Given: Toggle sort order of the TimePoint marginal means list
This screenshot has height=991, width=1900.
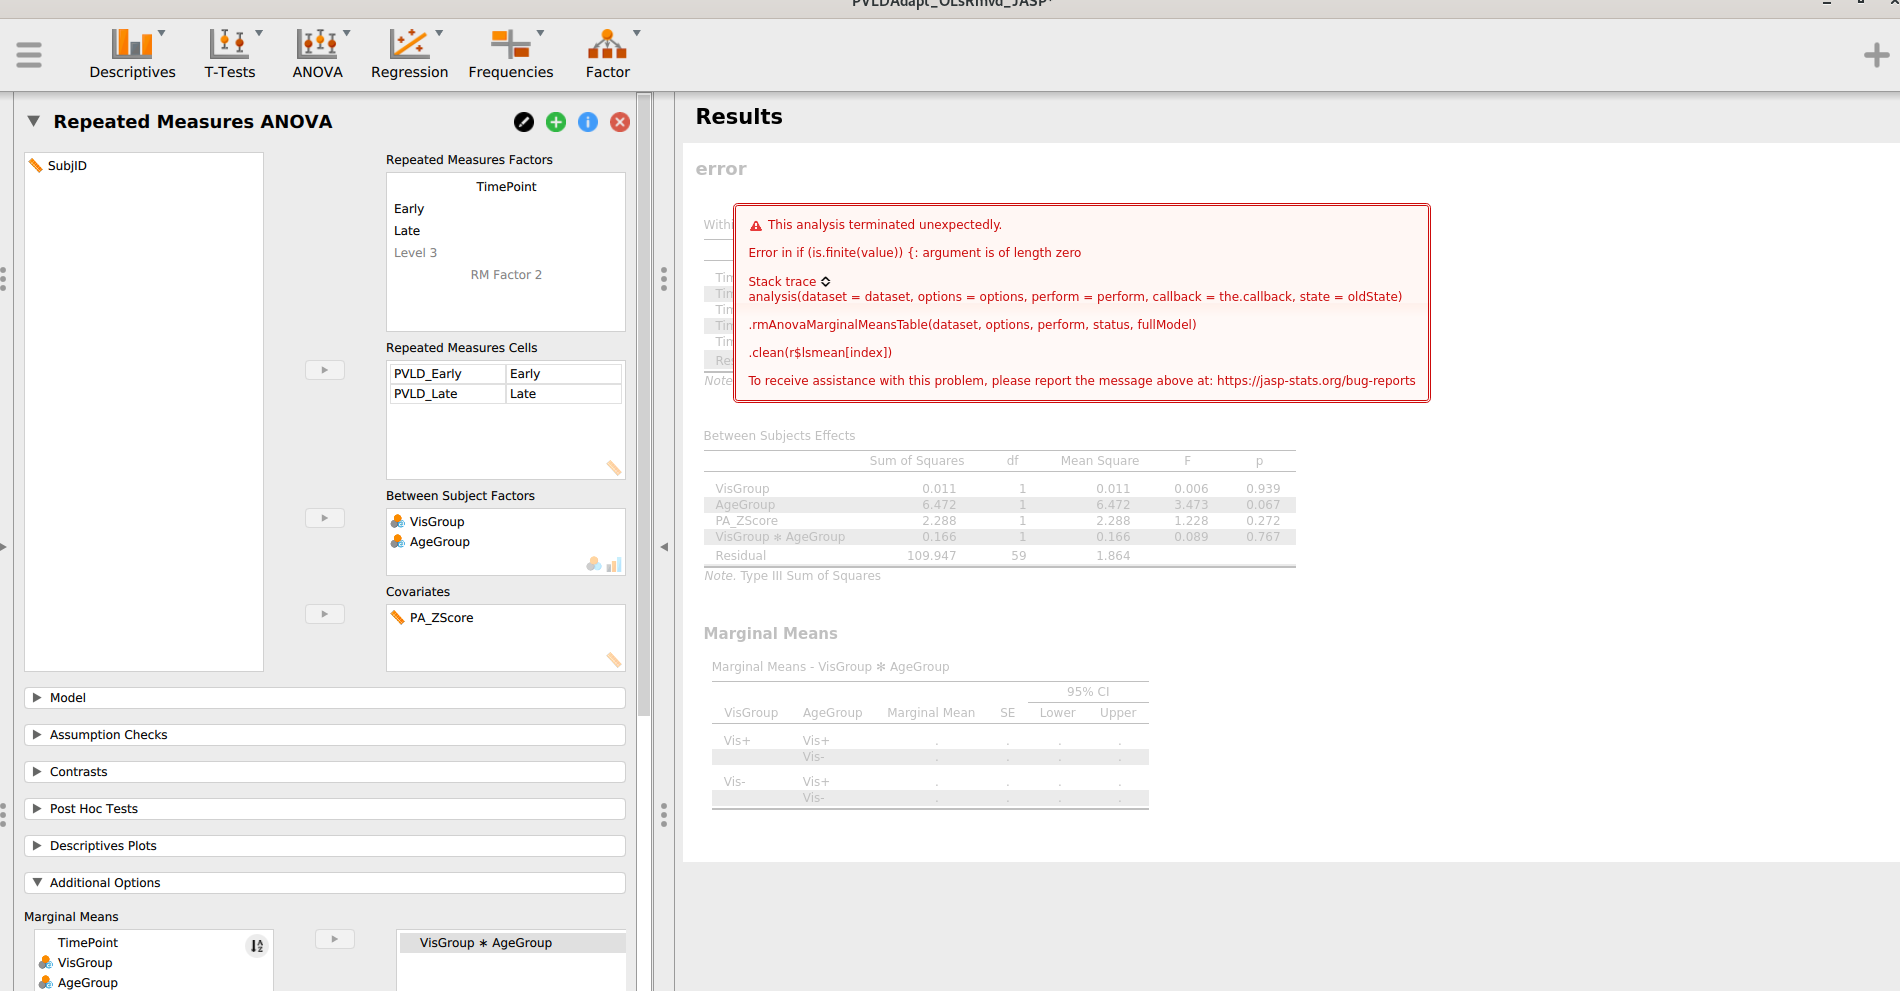Looking at the screenshot, I should (x=256, y=945).
